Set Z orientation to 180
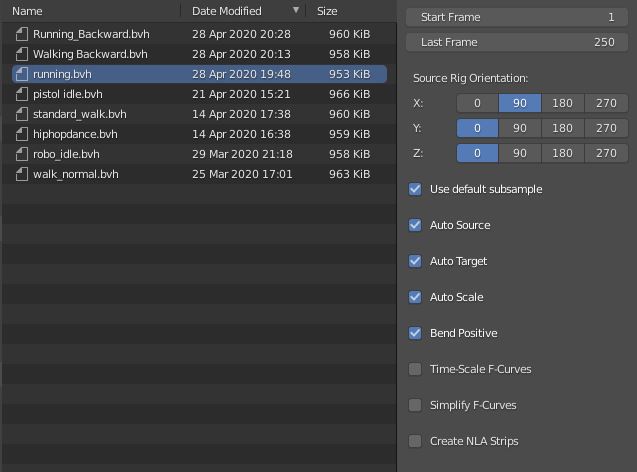 (x=562, y=153)
